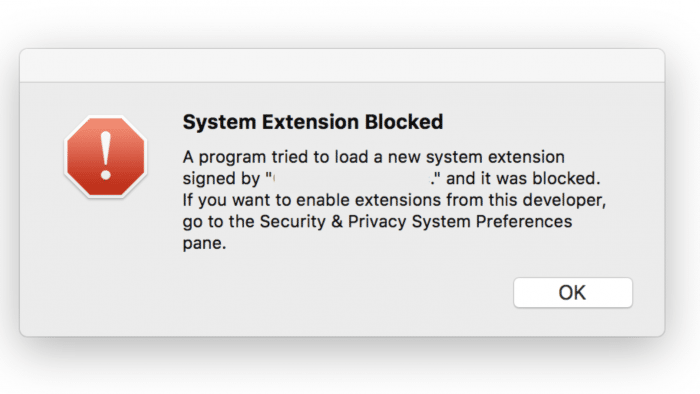The height and width of the screenshot is (394, 700).
Task: Click the "go to the" words in message
Action: pos(218,222)
